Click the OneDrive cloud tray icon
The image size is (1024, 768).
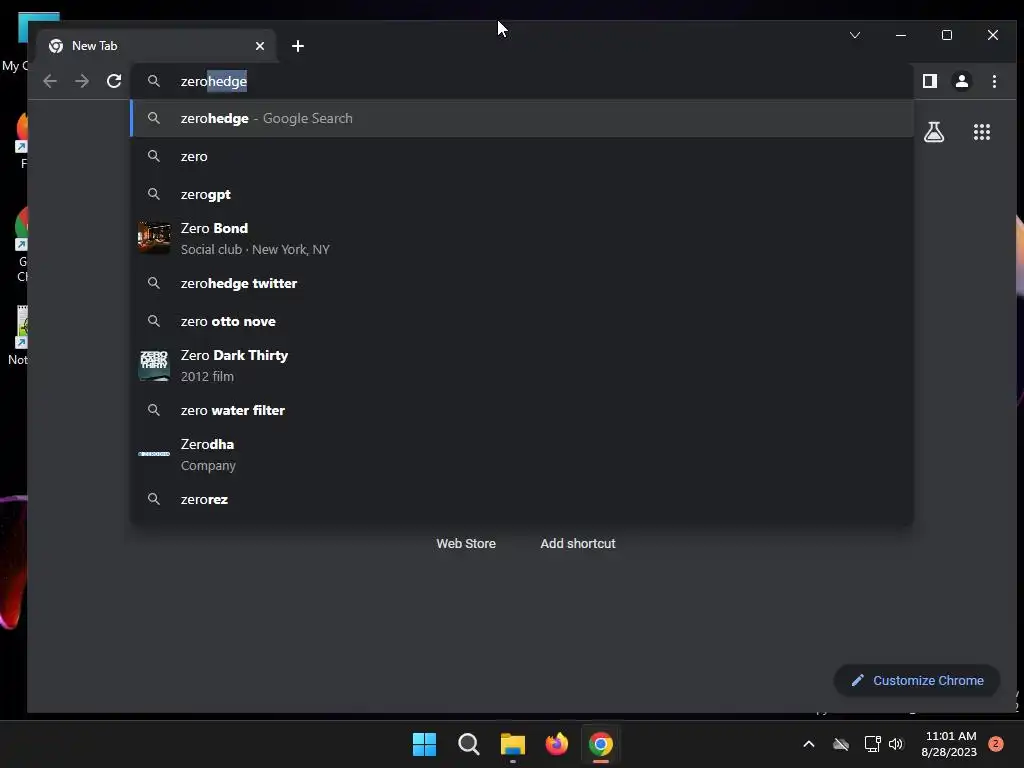(x=841, y=744)
